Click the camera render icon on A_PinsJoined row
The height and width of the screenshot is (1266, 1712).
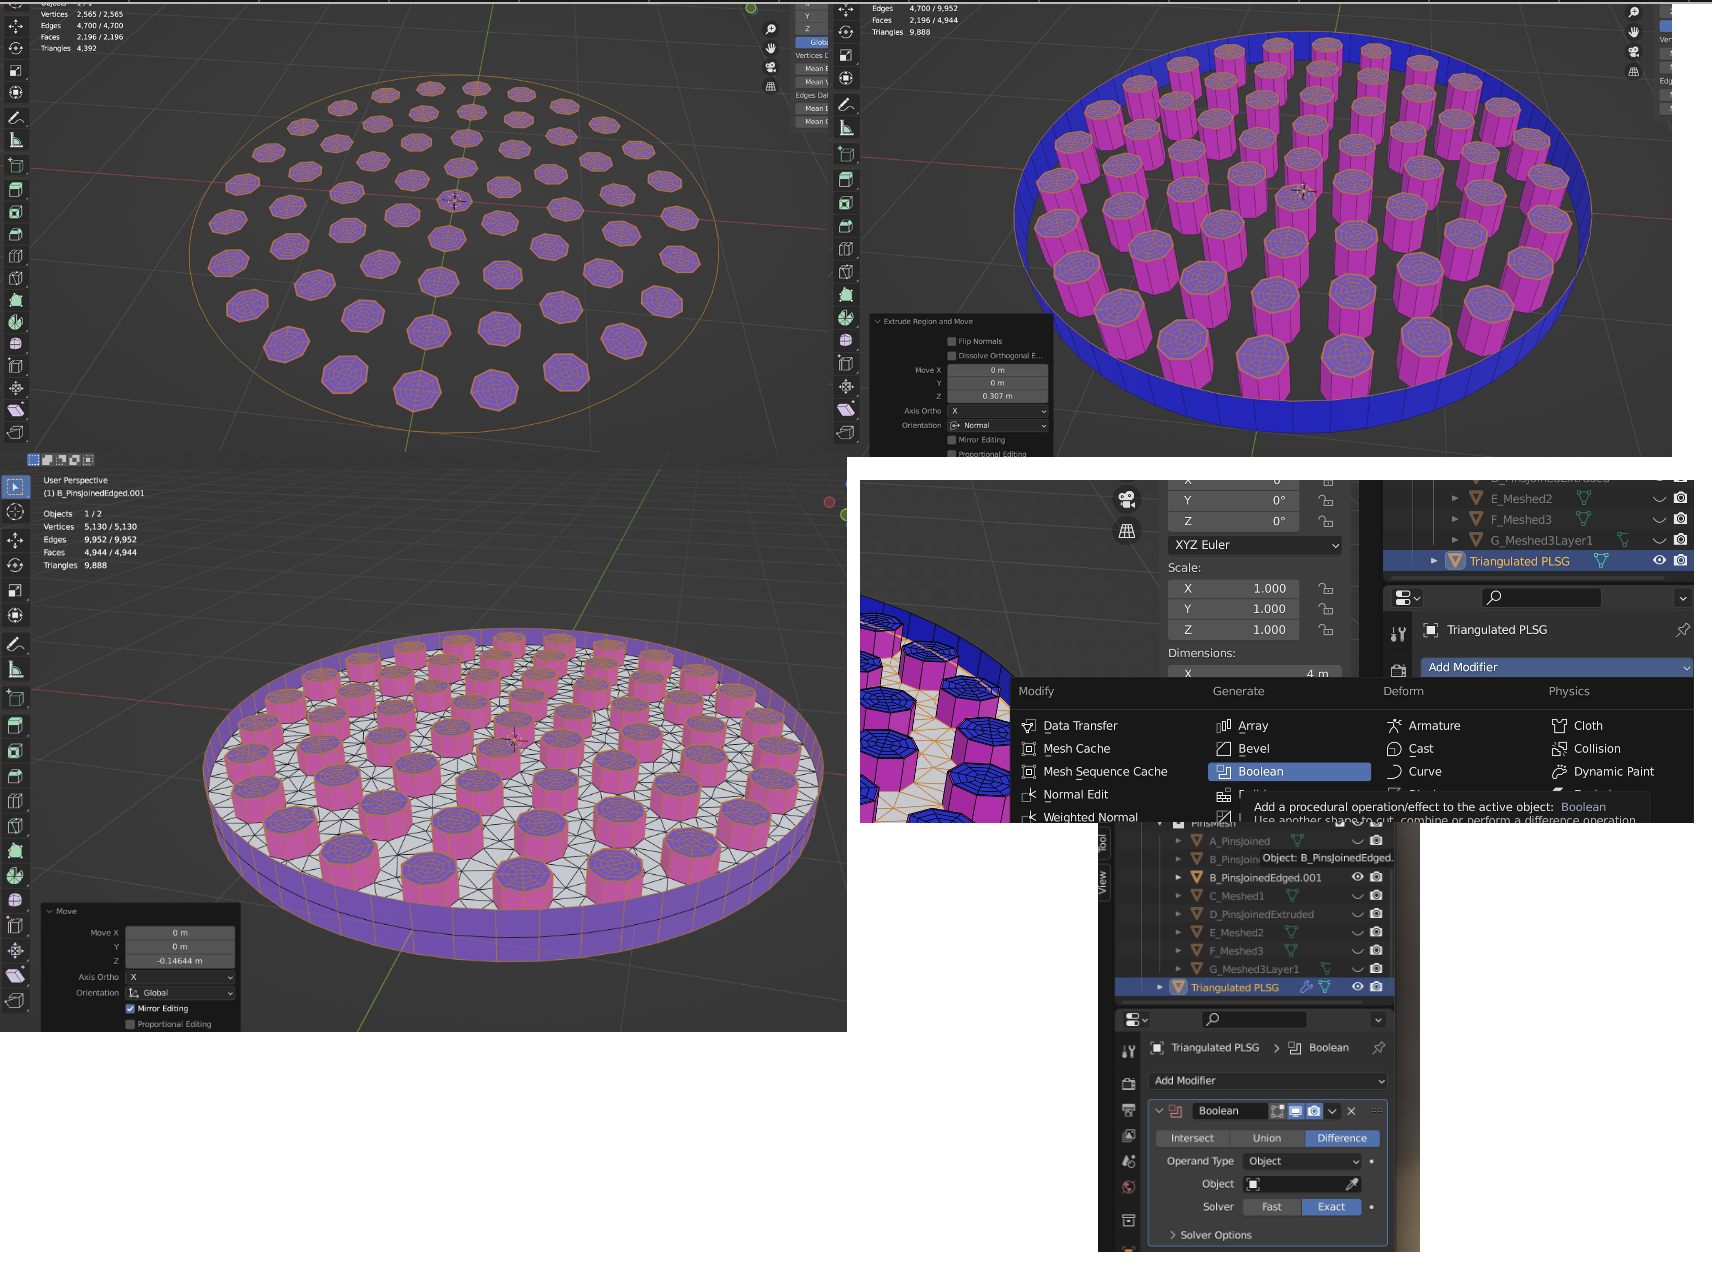1376,841
